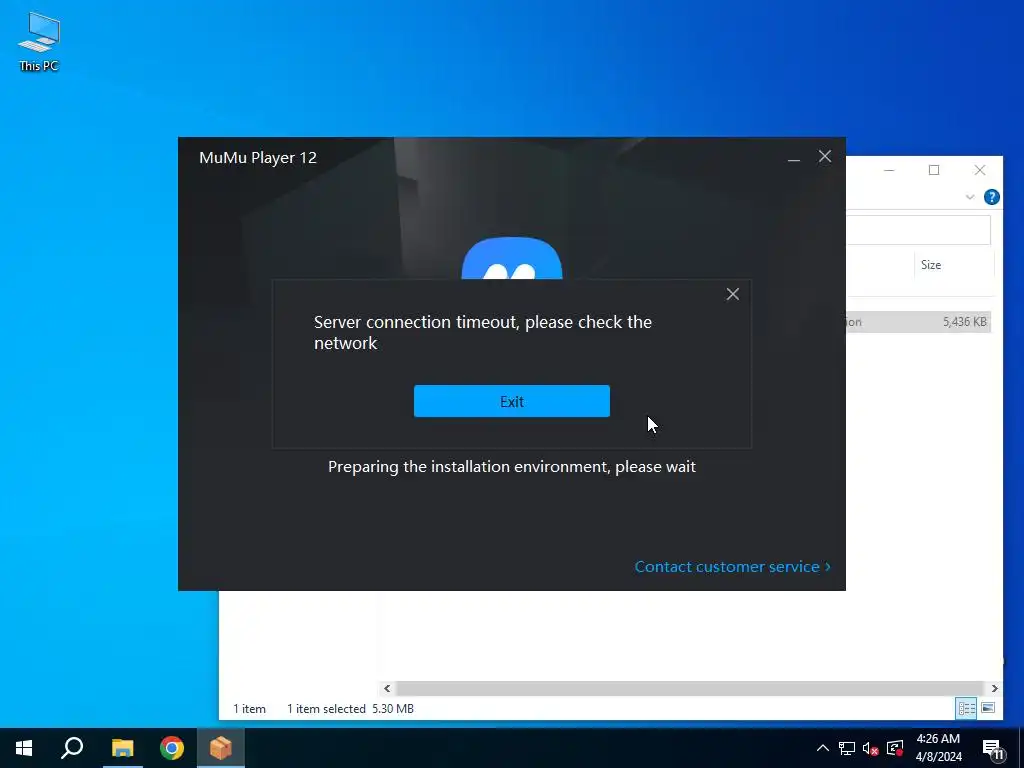Open the Contact customer service link

click(x=732, y=566)
